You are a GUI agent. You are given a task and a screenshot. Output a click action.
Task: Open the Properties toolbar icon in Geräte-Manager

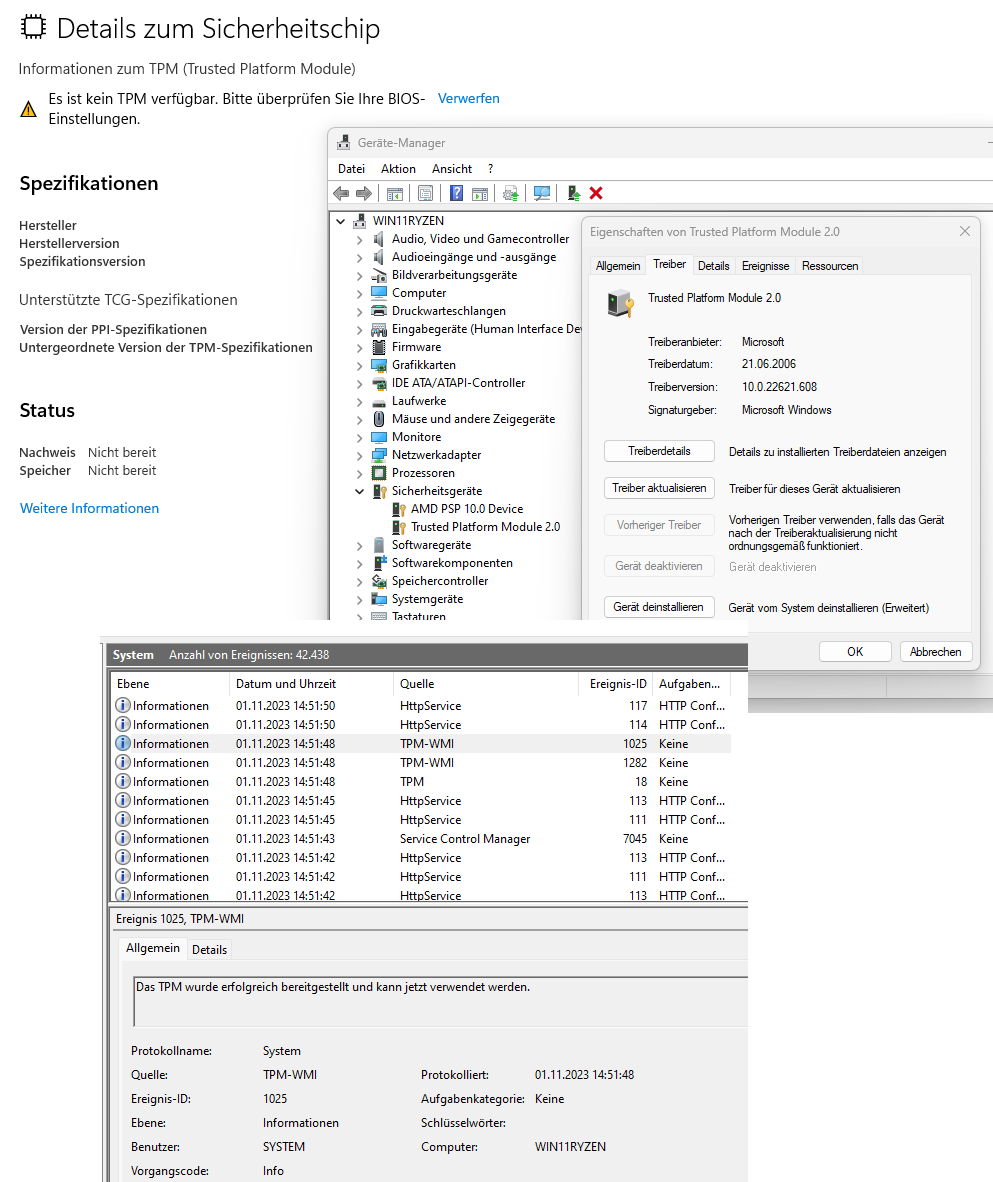coord(425,194)
